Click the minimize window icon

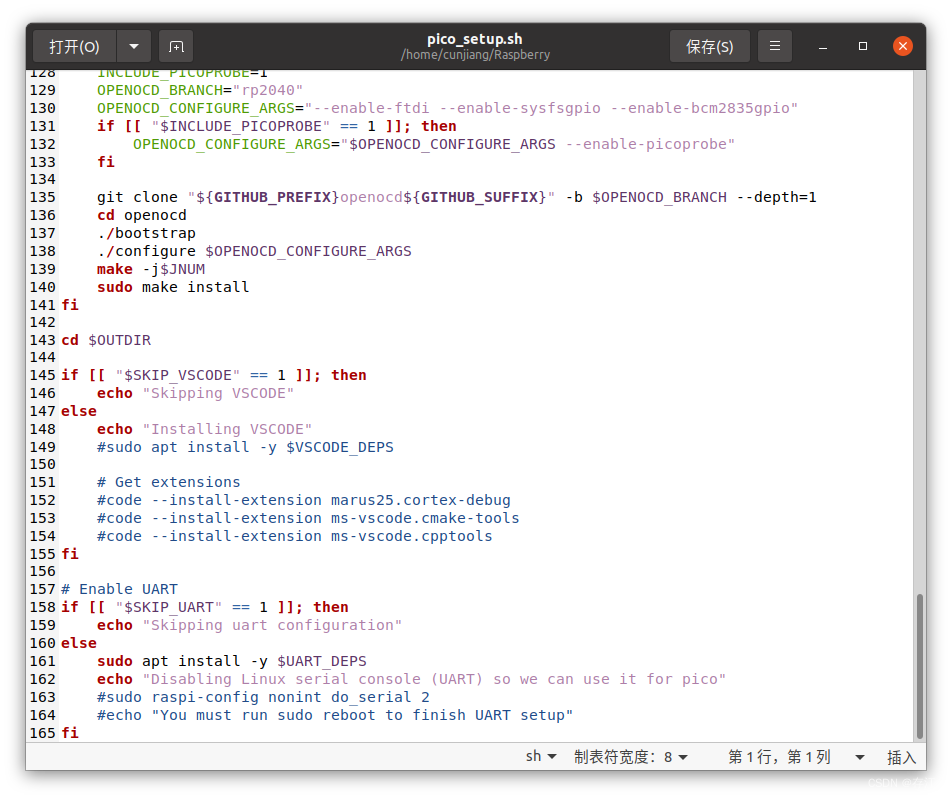click(x=822, y=45)
